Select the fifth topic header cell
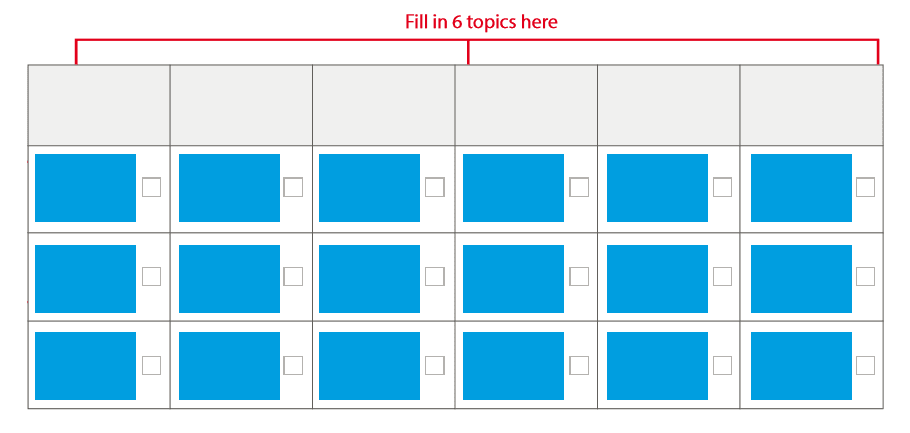 pos(669,105)
